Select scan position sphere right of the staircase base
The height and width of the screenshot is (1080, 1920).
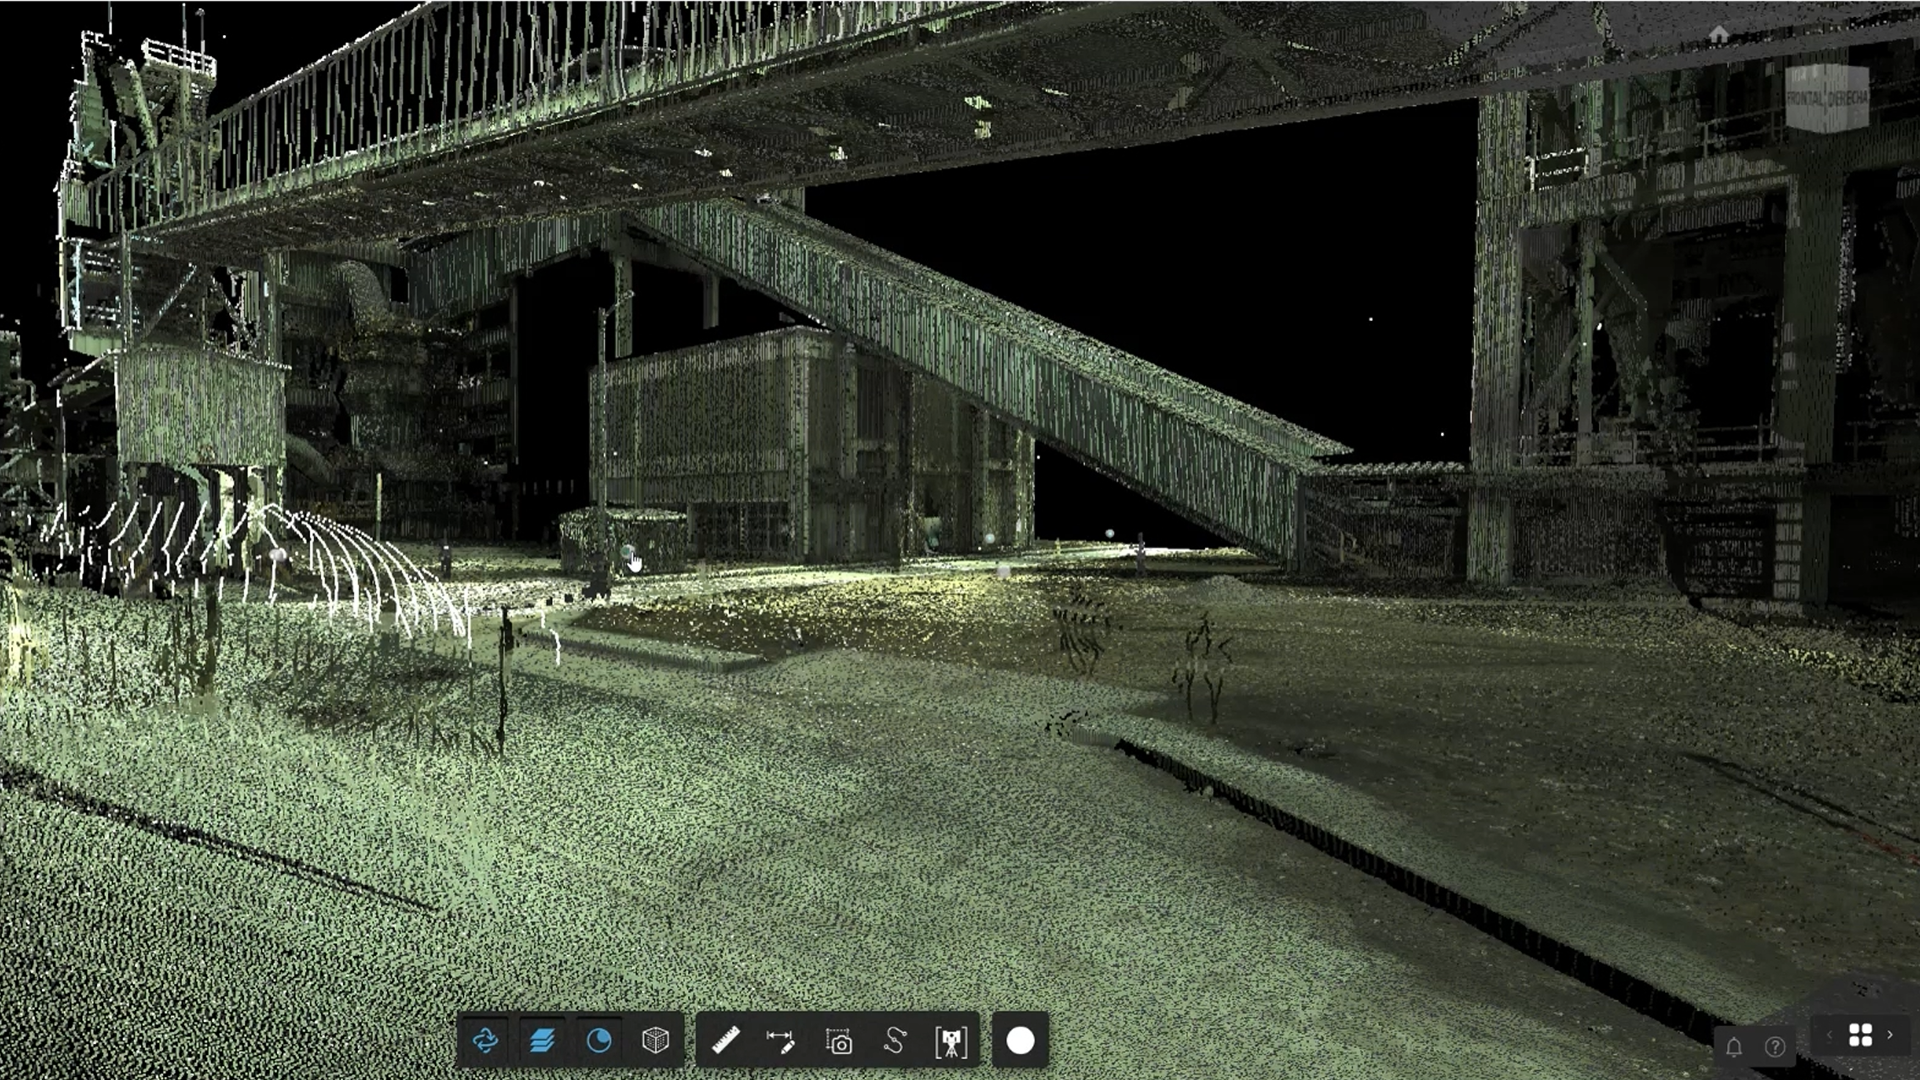tap(1109, 535)
